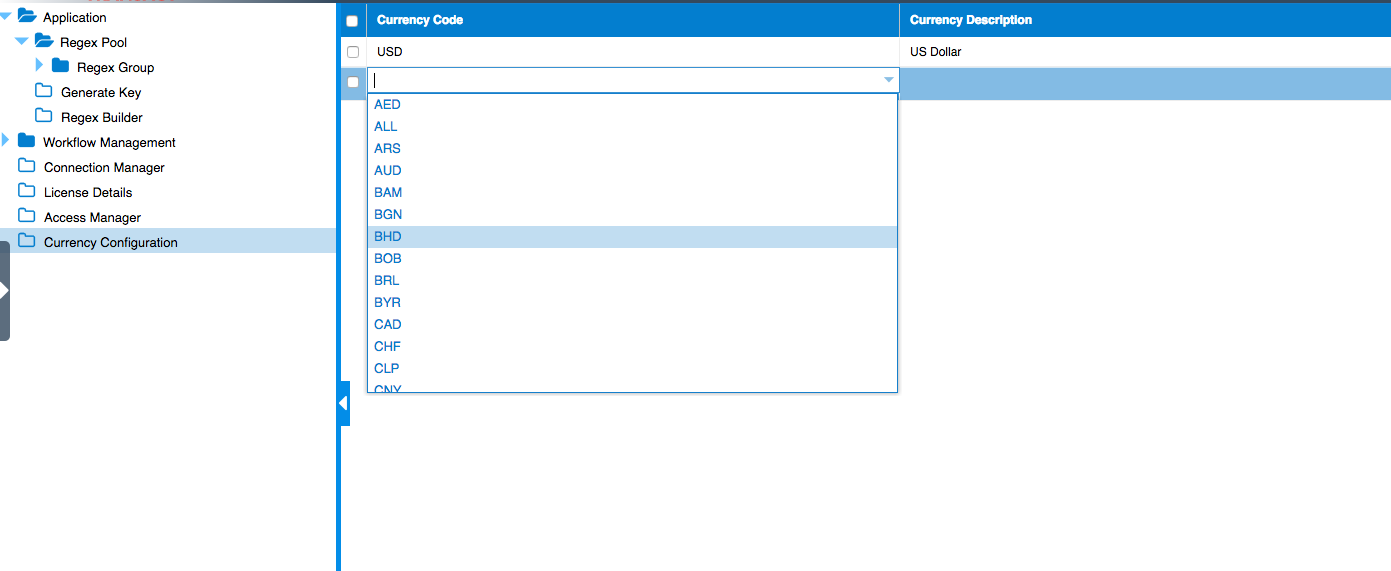Expand the Regex Group tree arrow
Viewport: 1391px width, 571px height.
[39, 66]
